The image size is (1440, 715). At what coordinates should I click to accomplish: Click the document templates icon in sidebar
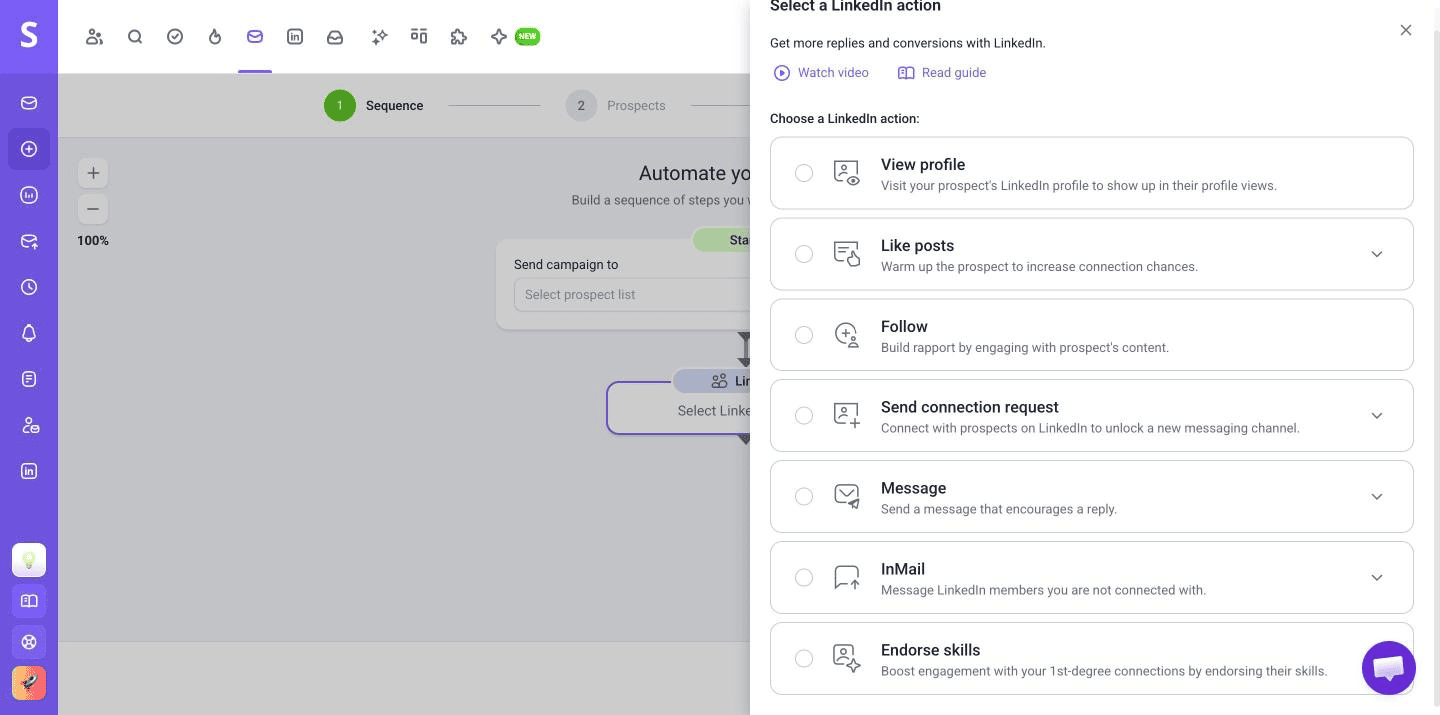29,379
